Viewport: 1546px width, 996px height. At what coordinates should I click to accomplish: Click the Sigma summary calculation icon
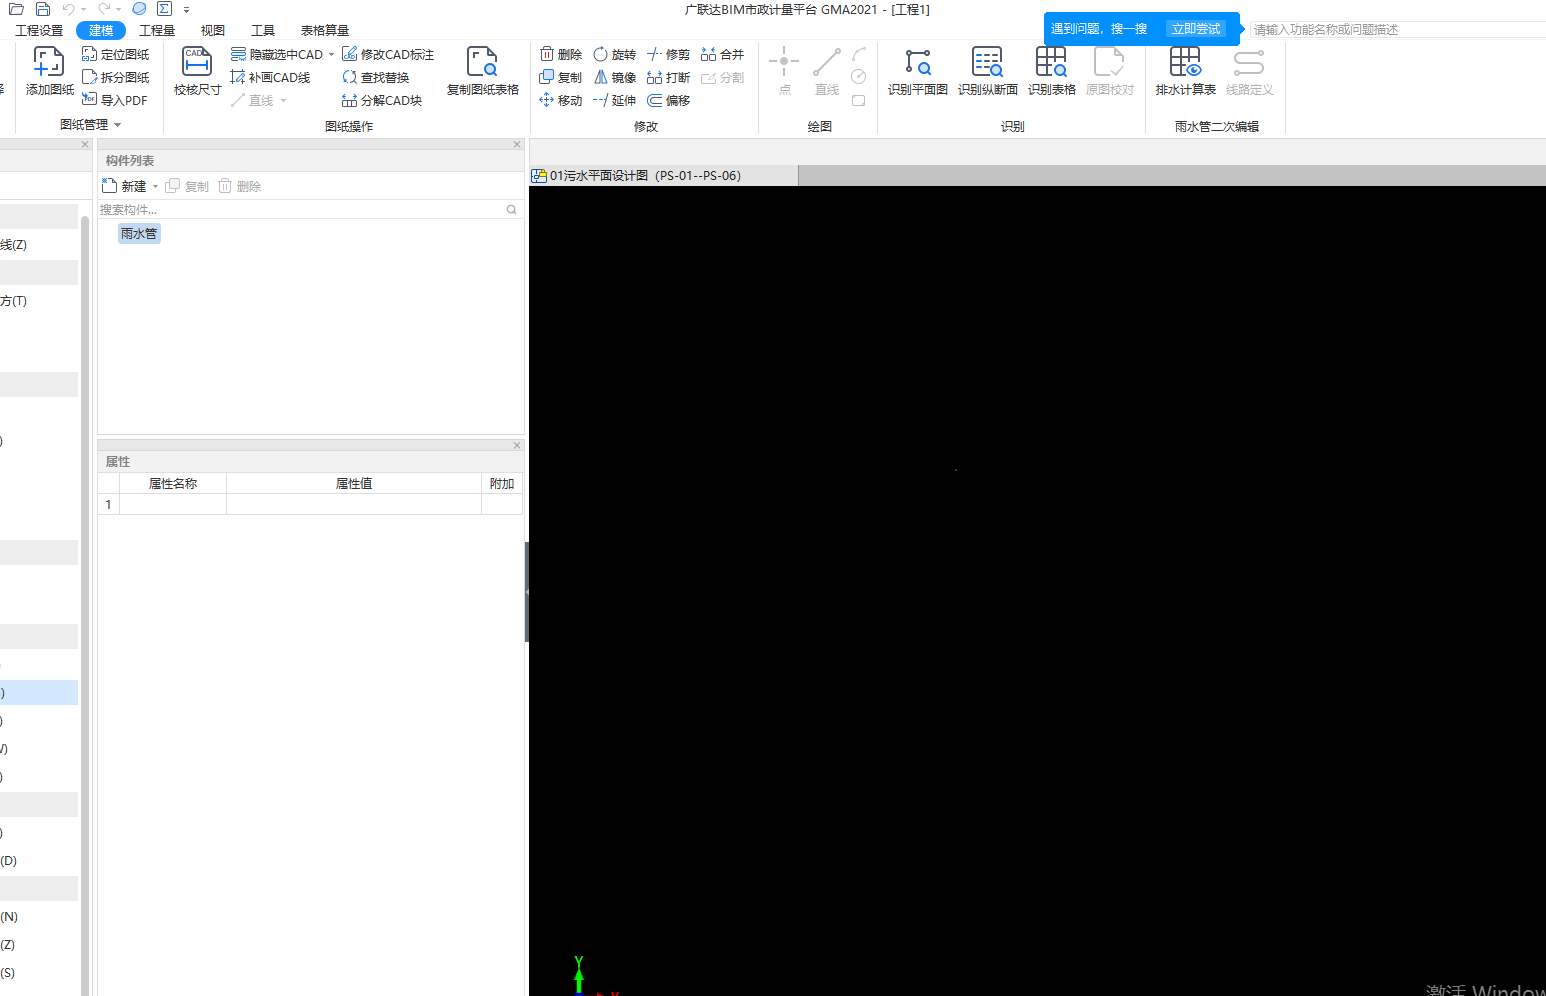pyautogui.click(x=164, y=9)
